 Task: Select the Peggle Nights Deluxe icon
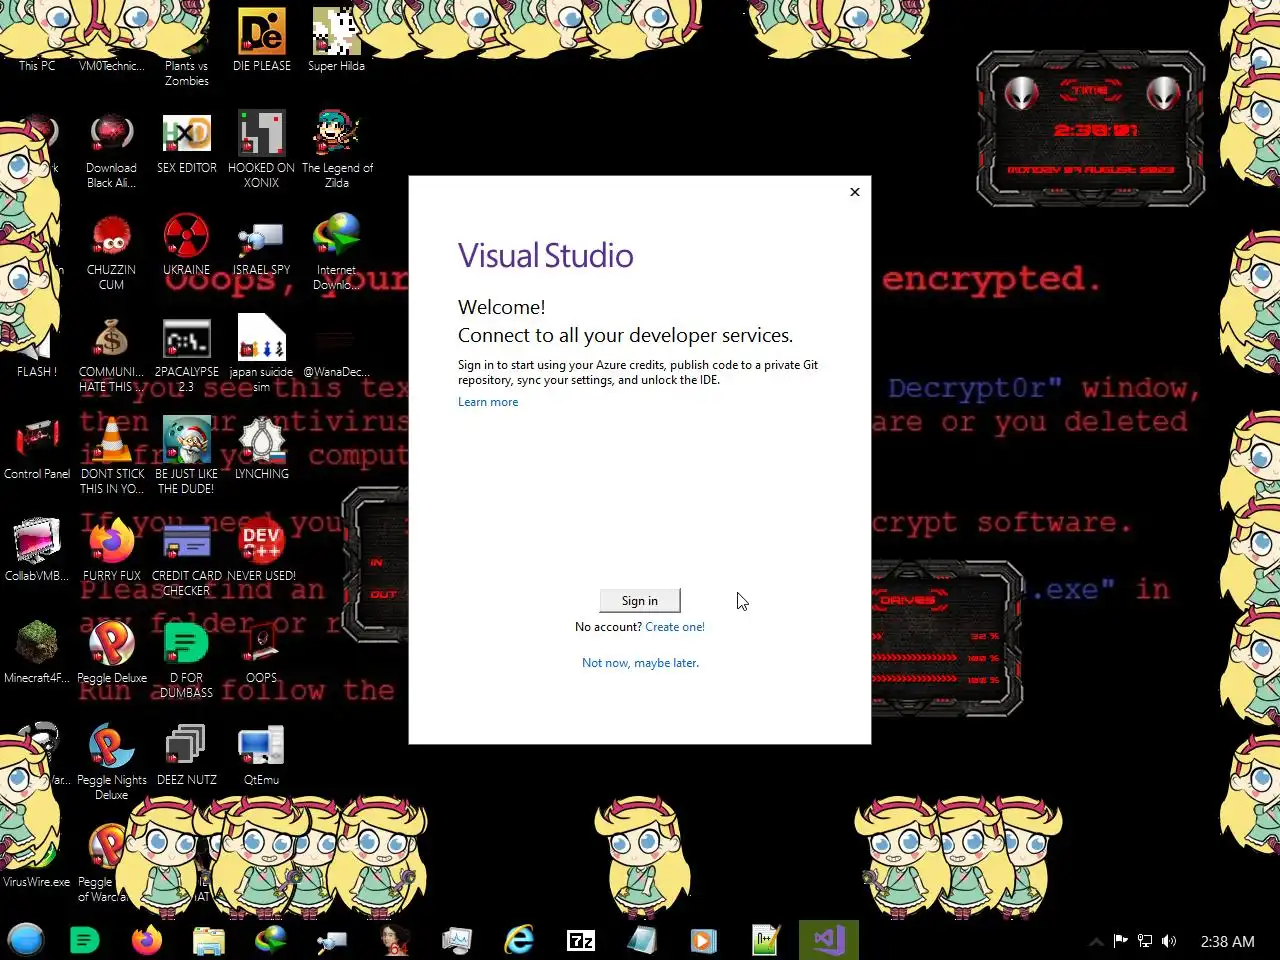112,762
